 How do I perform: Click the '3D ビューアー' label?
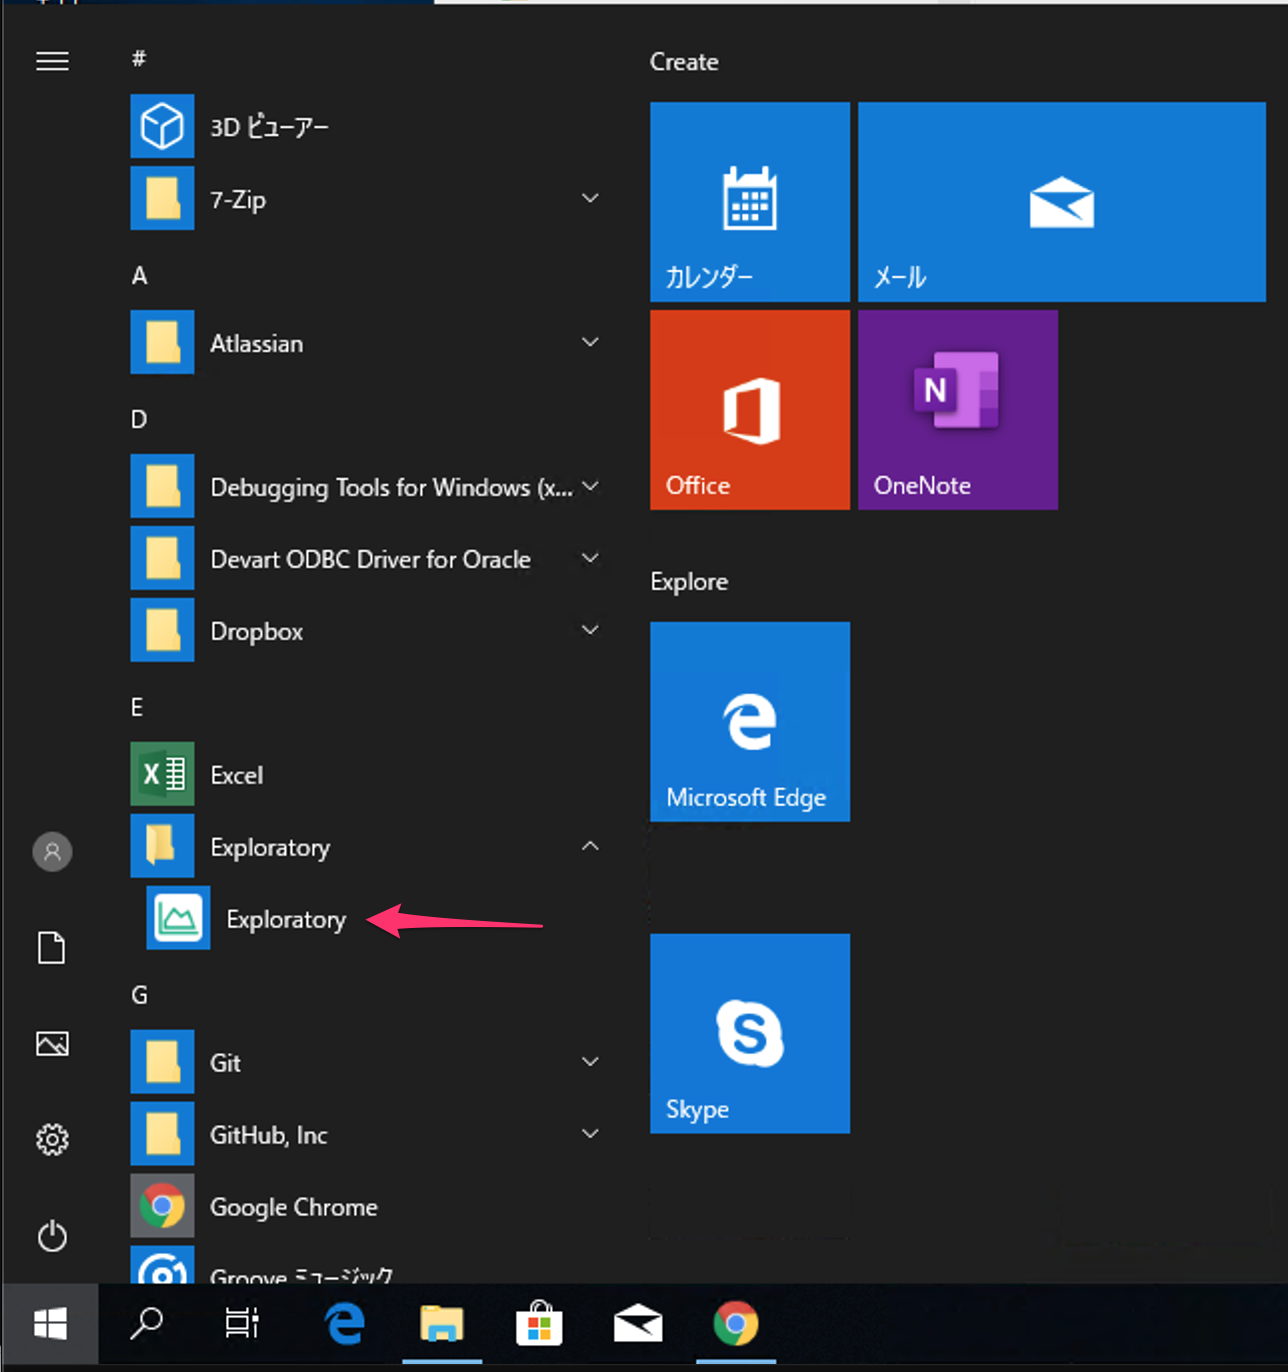click(x=269, y=127)
